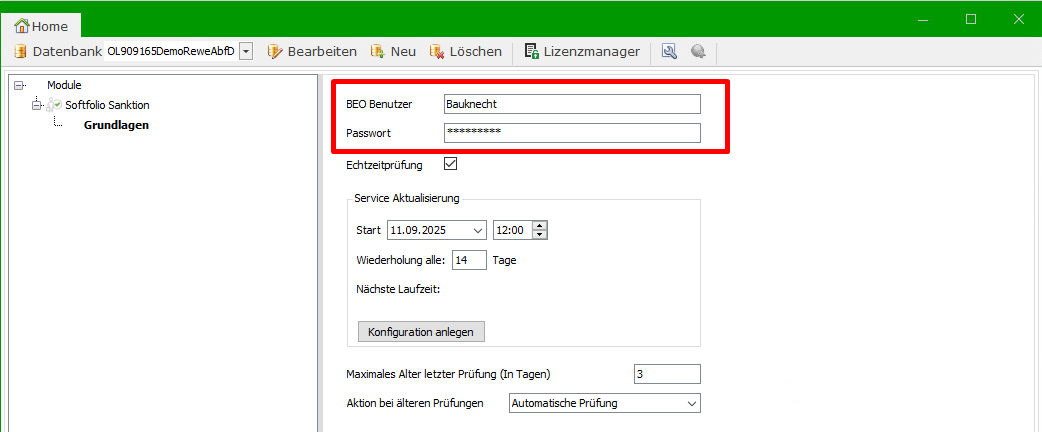Collapse the Module tree node
The image size is (1042, 432).
pos(20,86)
